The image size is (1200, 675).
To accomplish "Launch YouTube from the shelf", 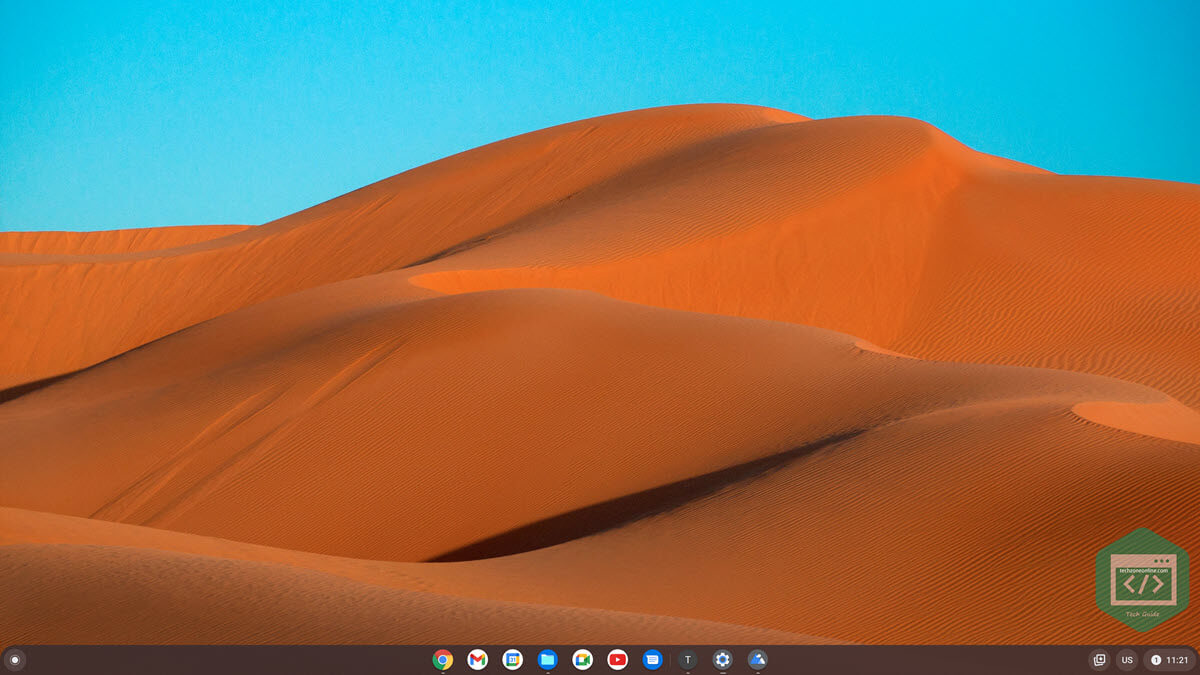I will click(617, 659).
